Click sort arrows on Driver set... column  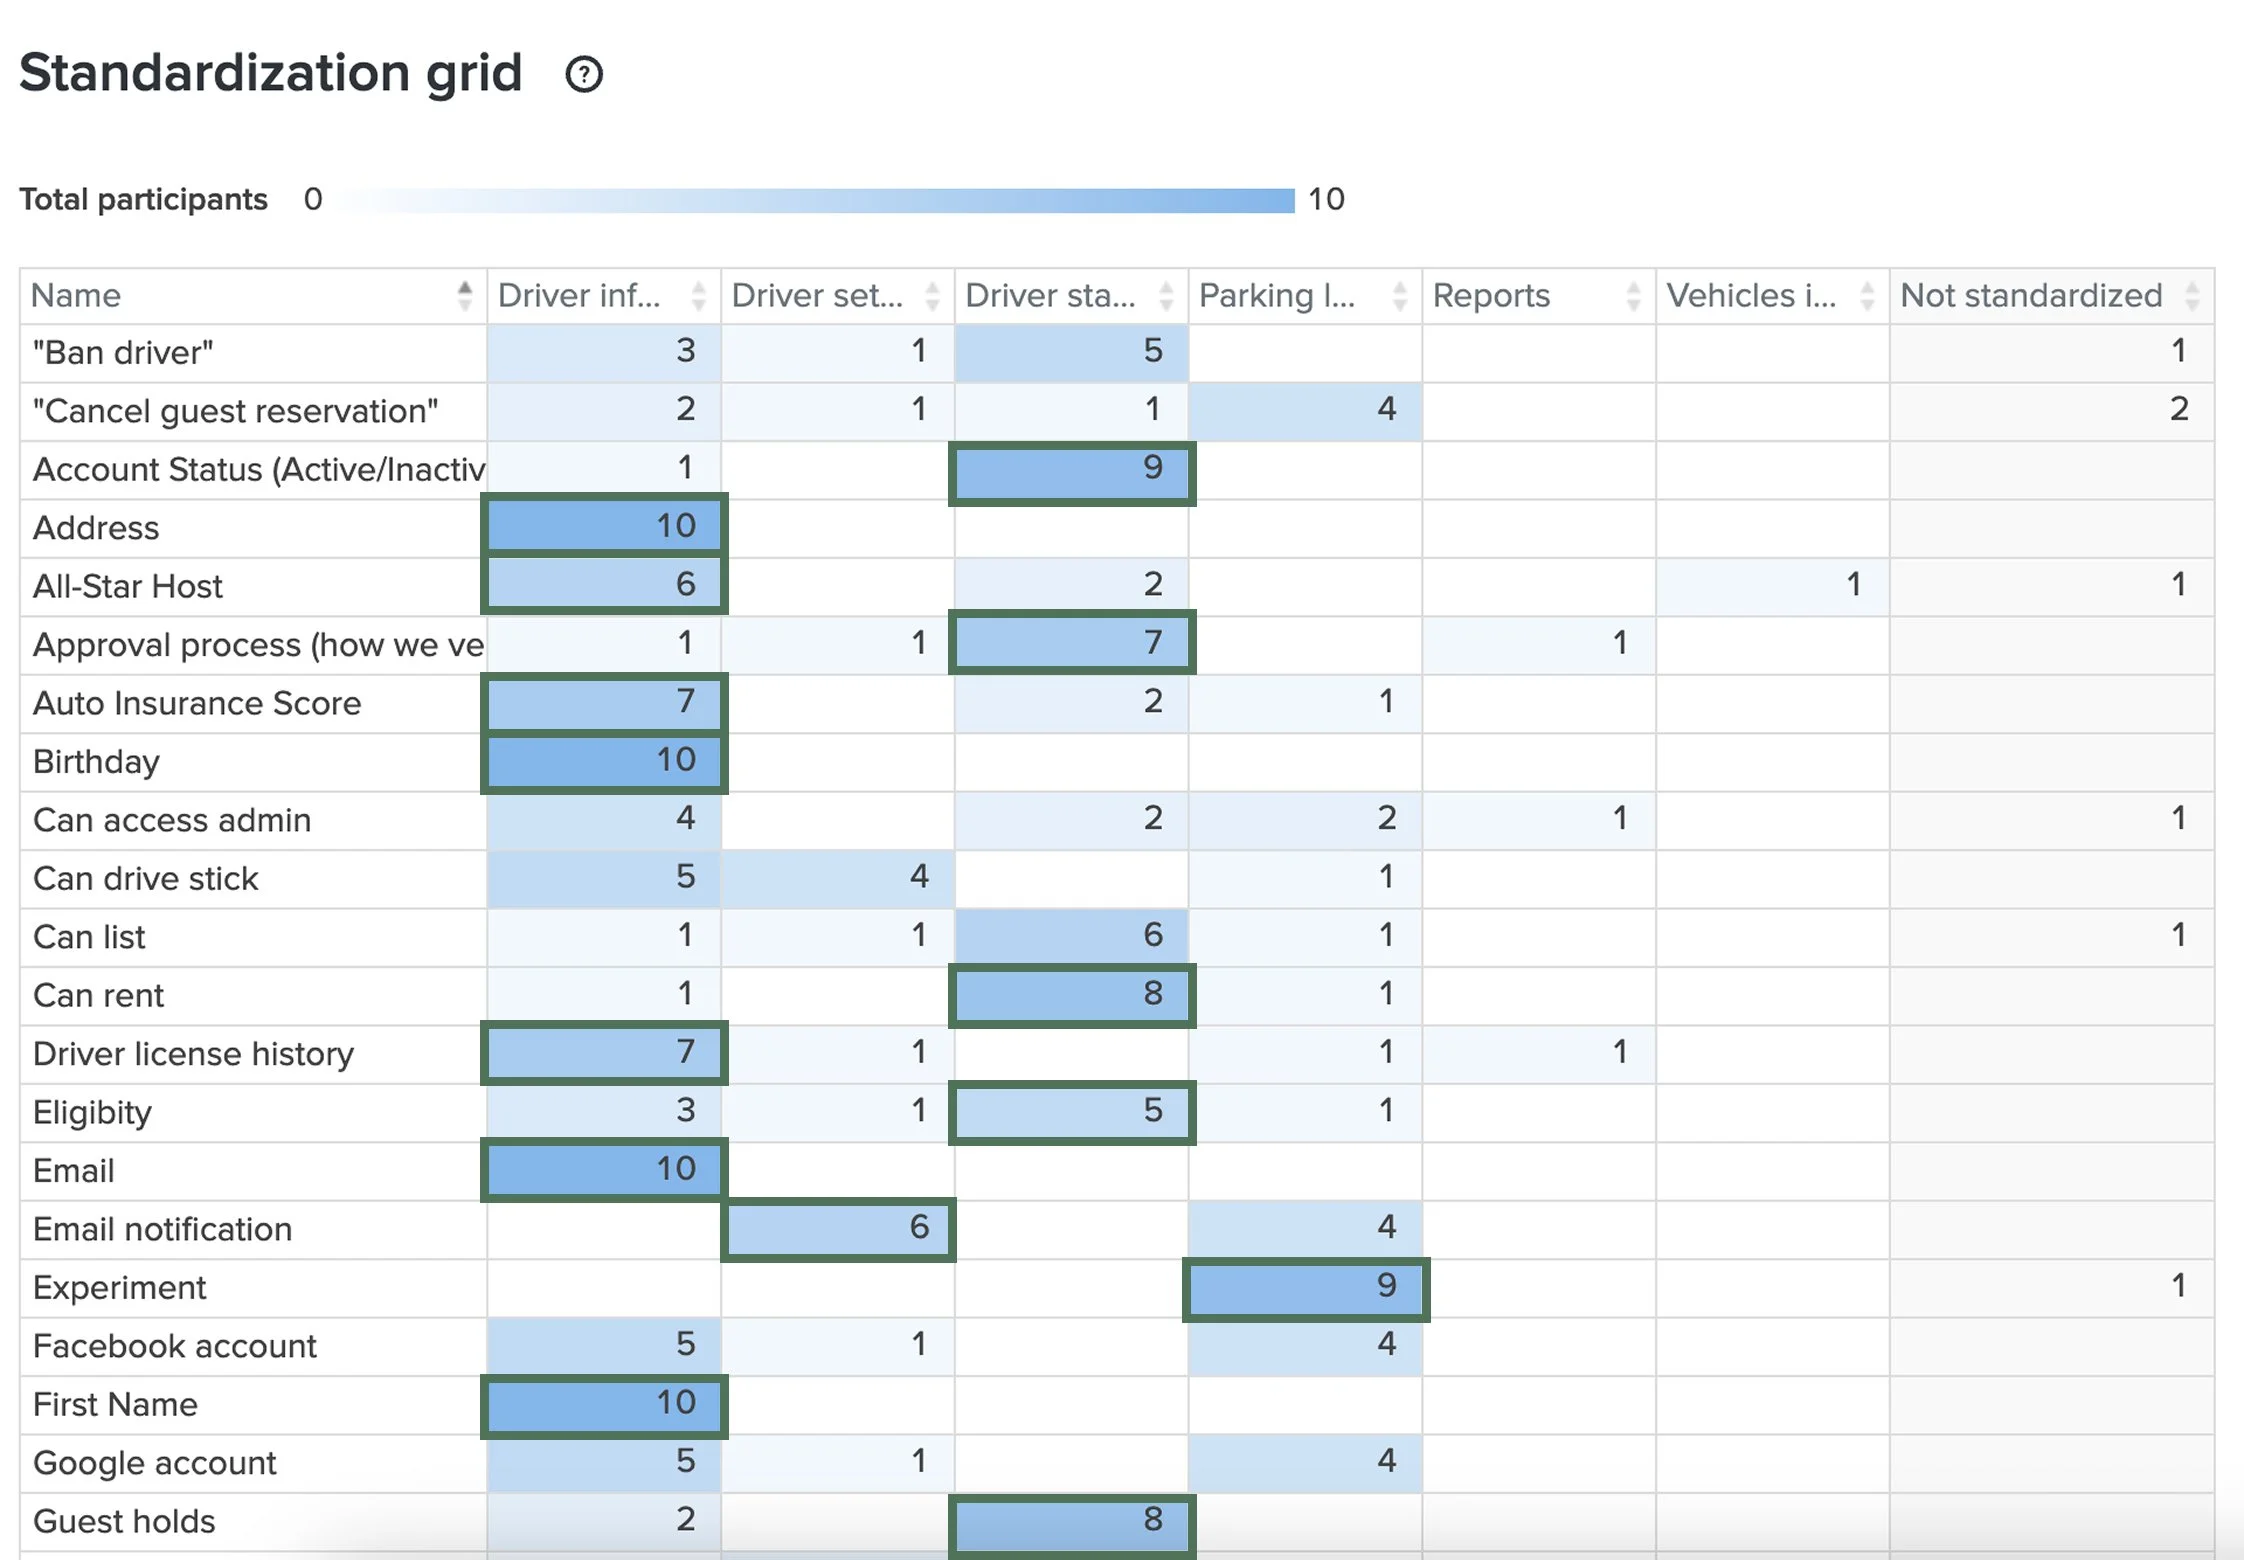click(932, 296)
